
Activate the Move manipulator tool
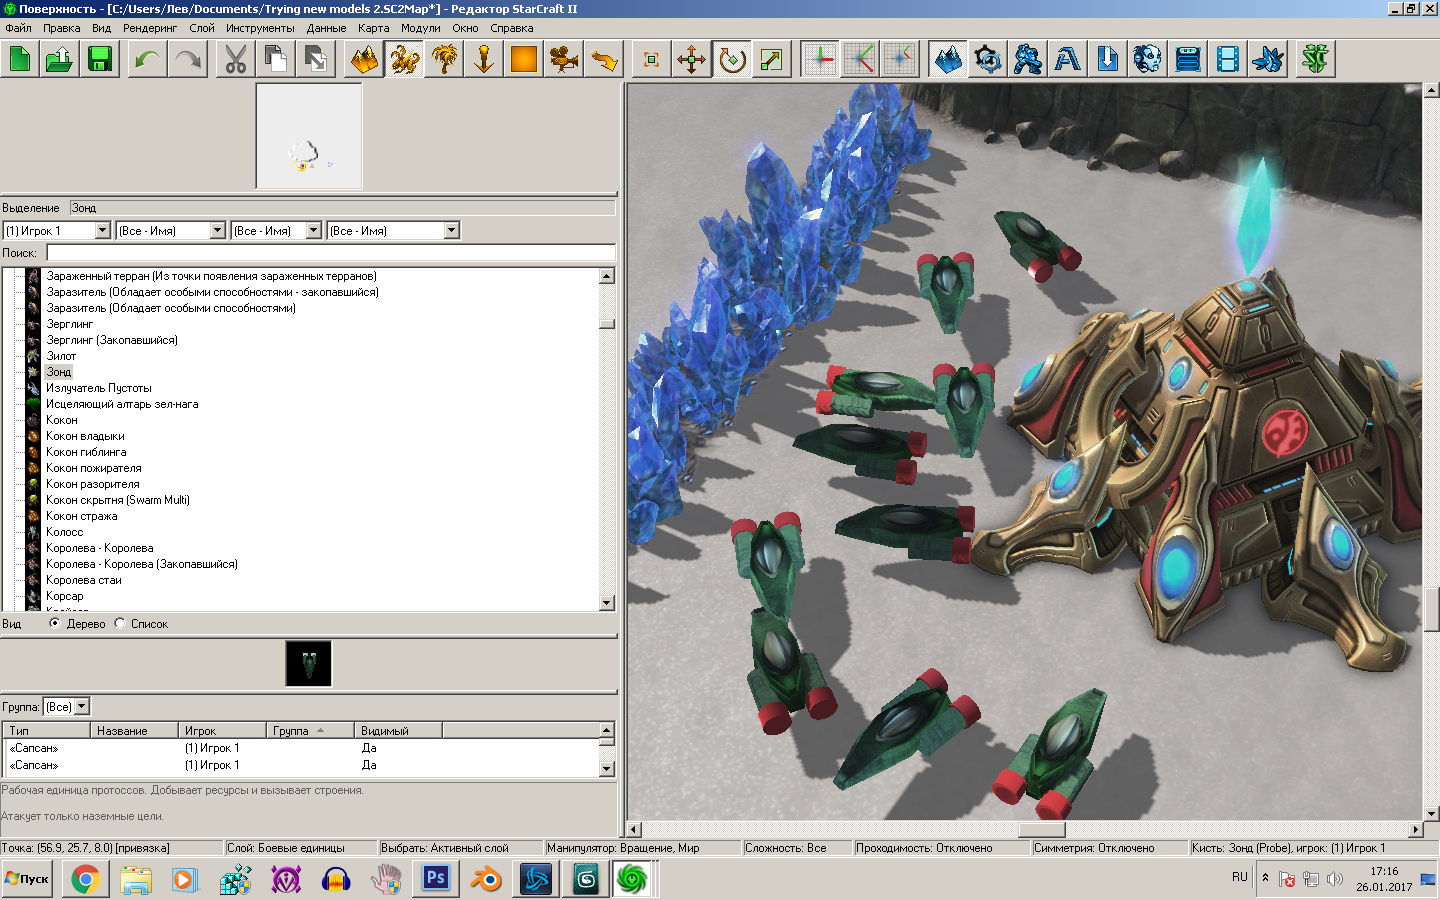pyautogui.click(x=692, y=59)
